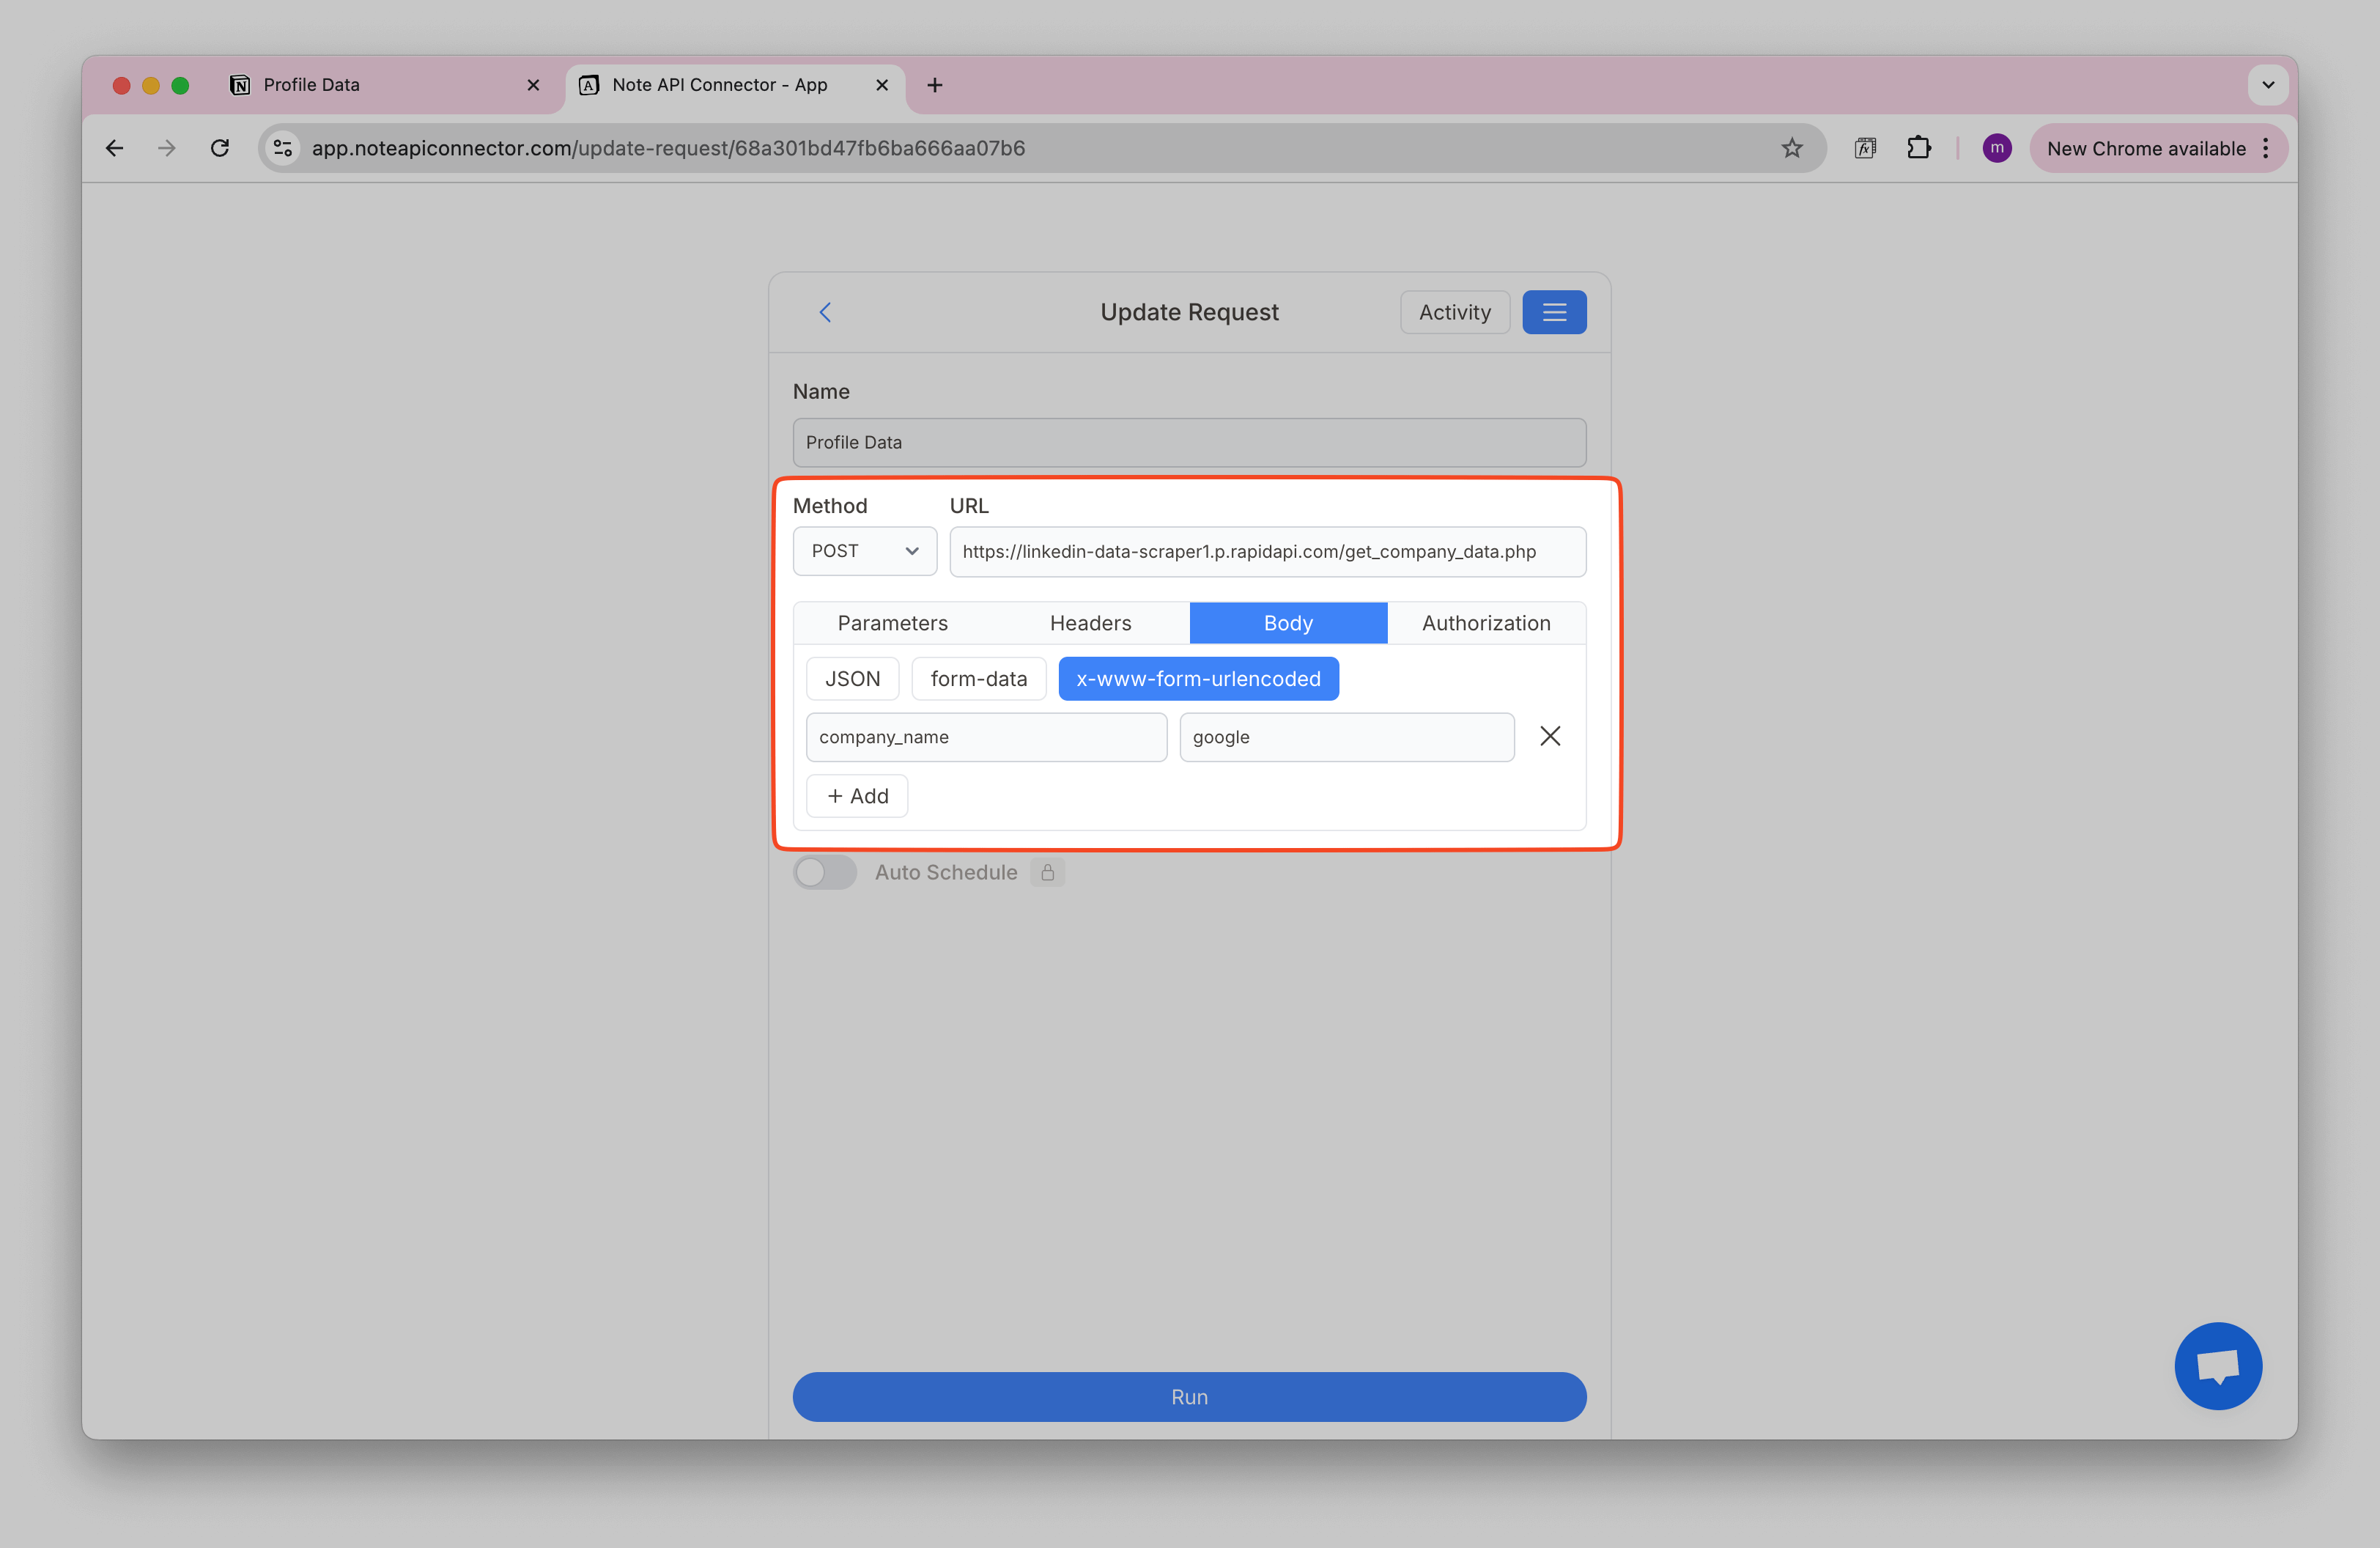Select the Note API Connector browser tab
The image size is (2380, 1548).
pos(735,85)
